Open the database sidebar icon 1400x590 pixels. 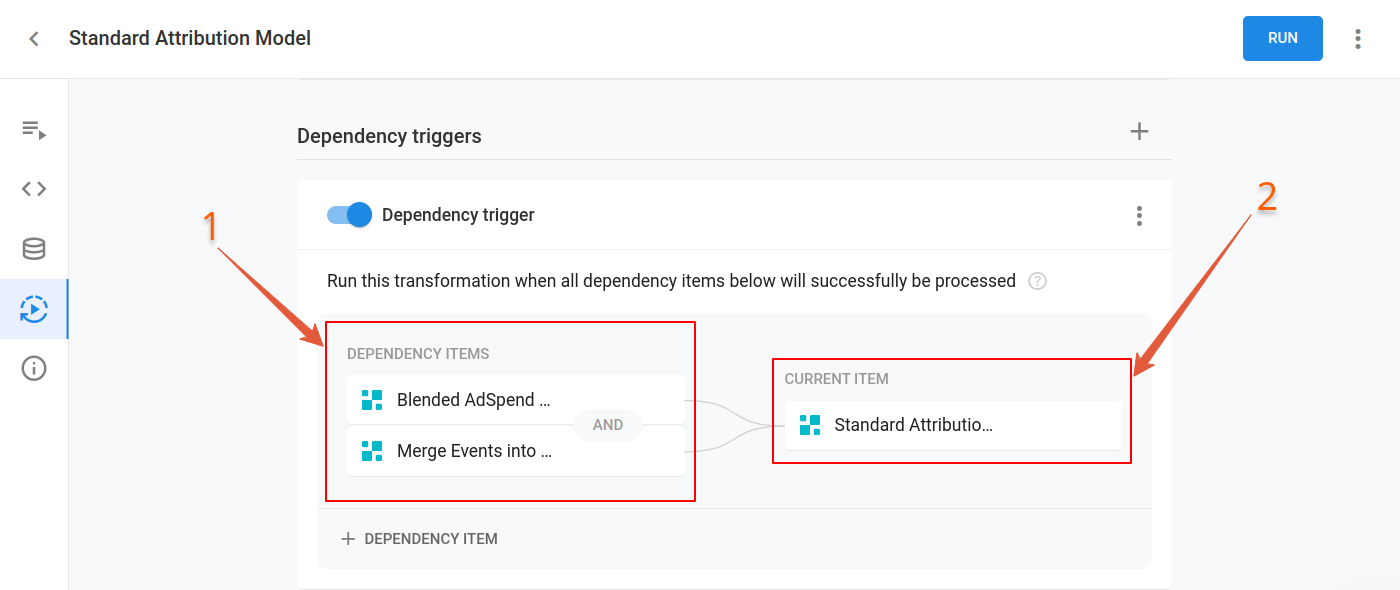click(34, 249)
